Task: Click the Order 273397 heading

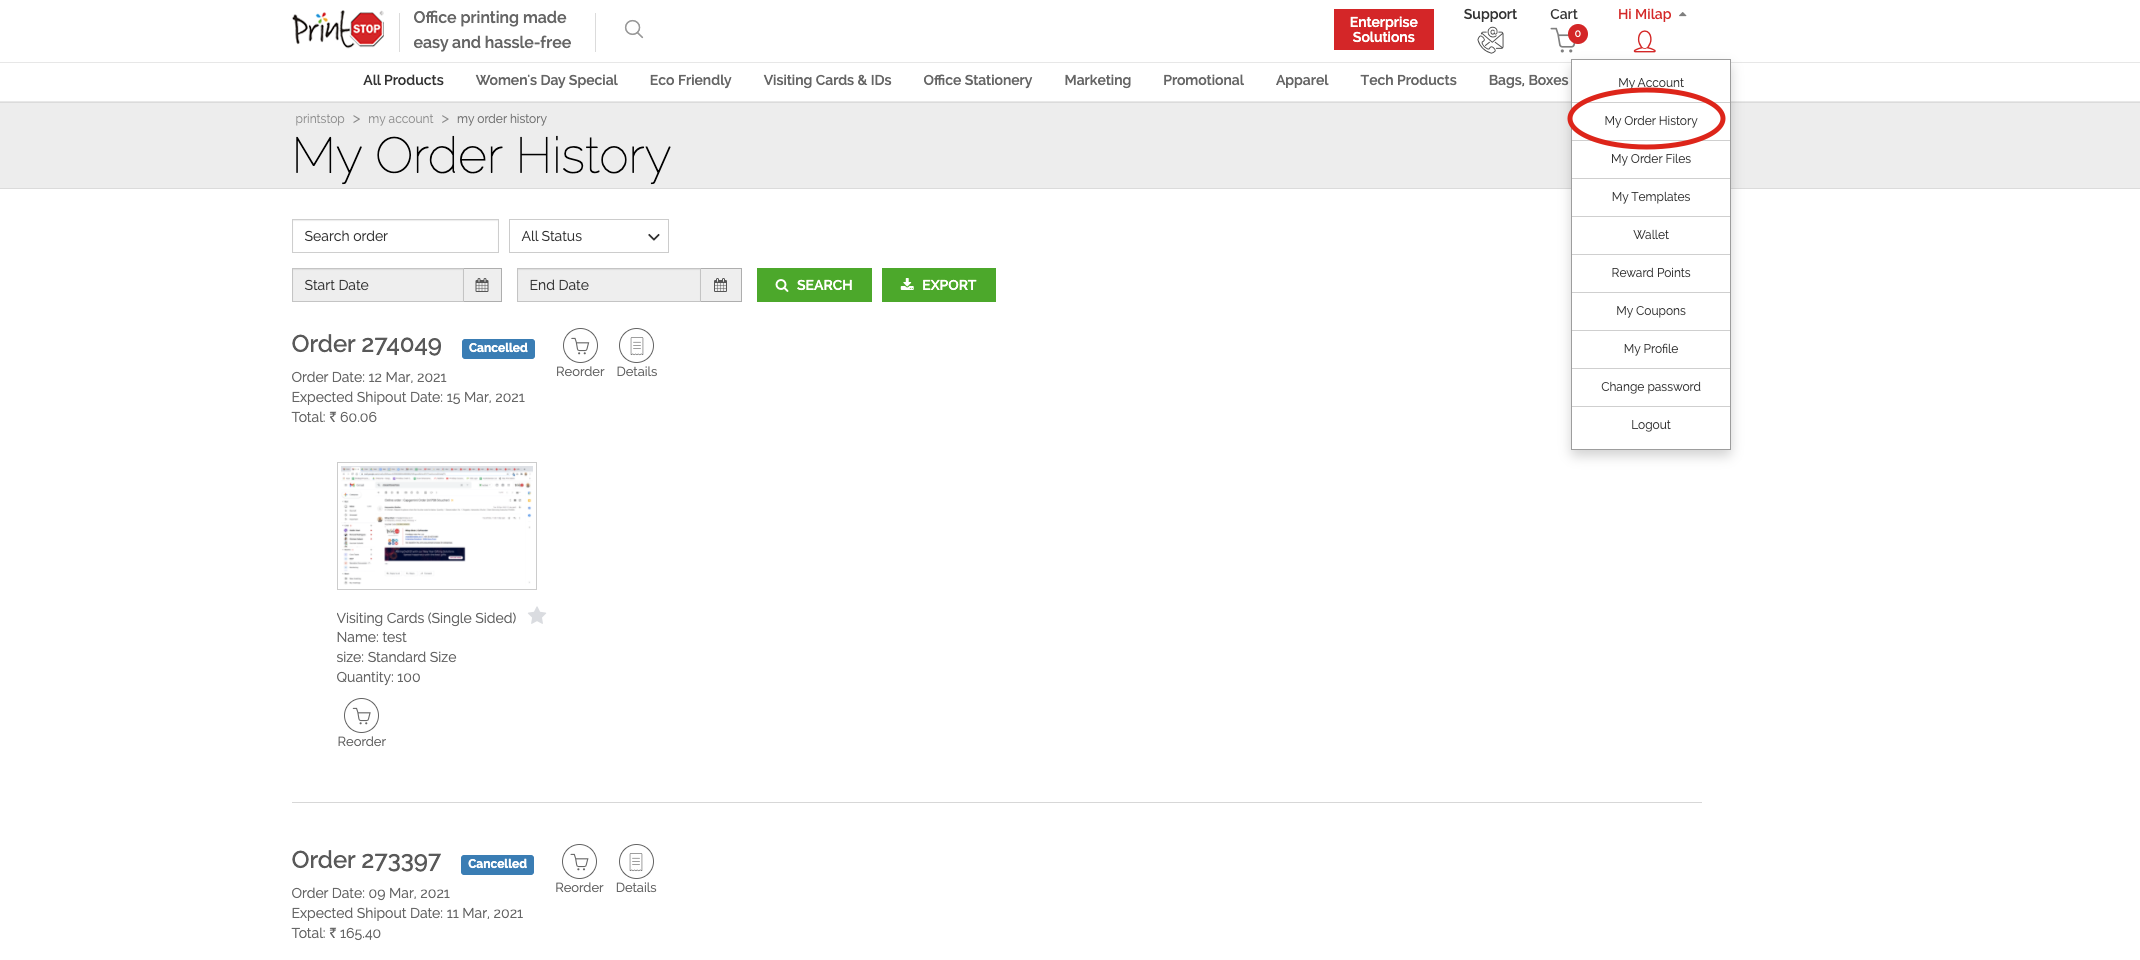Action: click(366, 861)
